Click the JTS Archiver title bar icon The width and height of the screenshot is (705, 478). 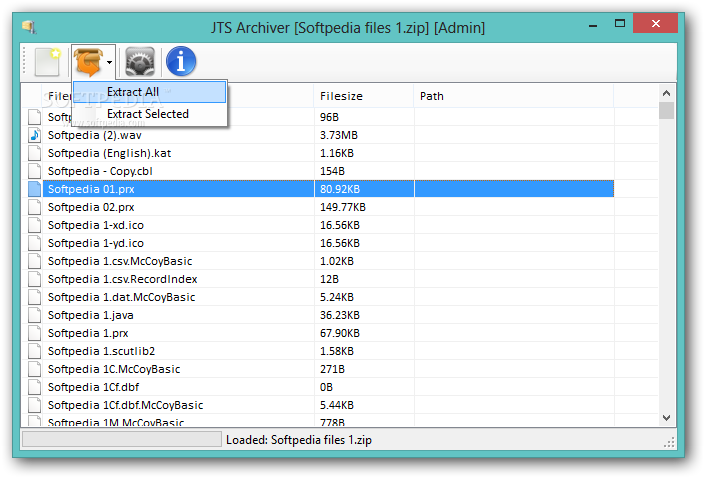29,27
